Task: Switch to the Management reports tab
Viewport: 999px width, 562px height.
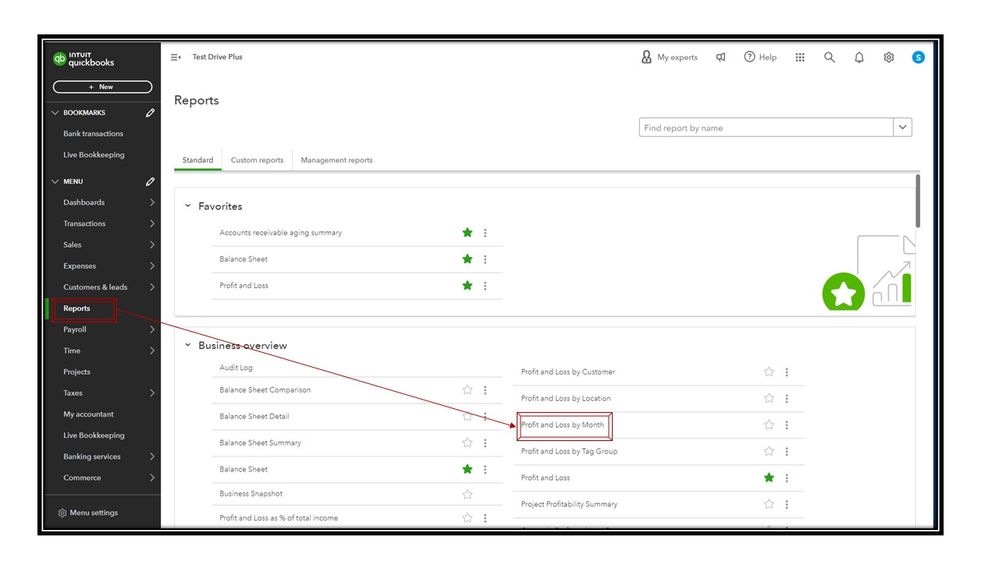Action: point(336,160)
